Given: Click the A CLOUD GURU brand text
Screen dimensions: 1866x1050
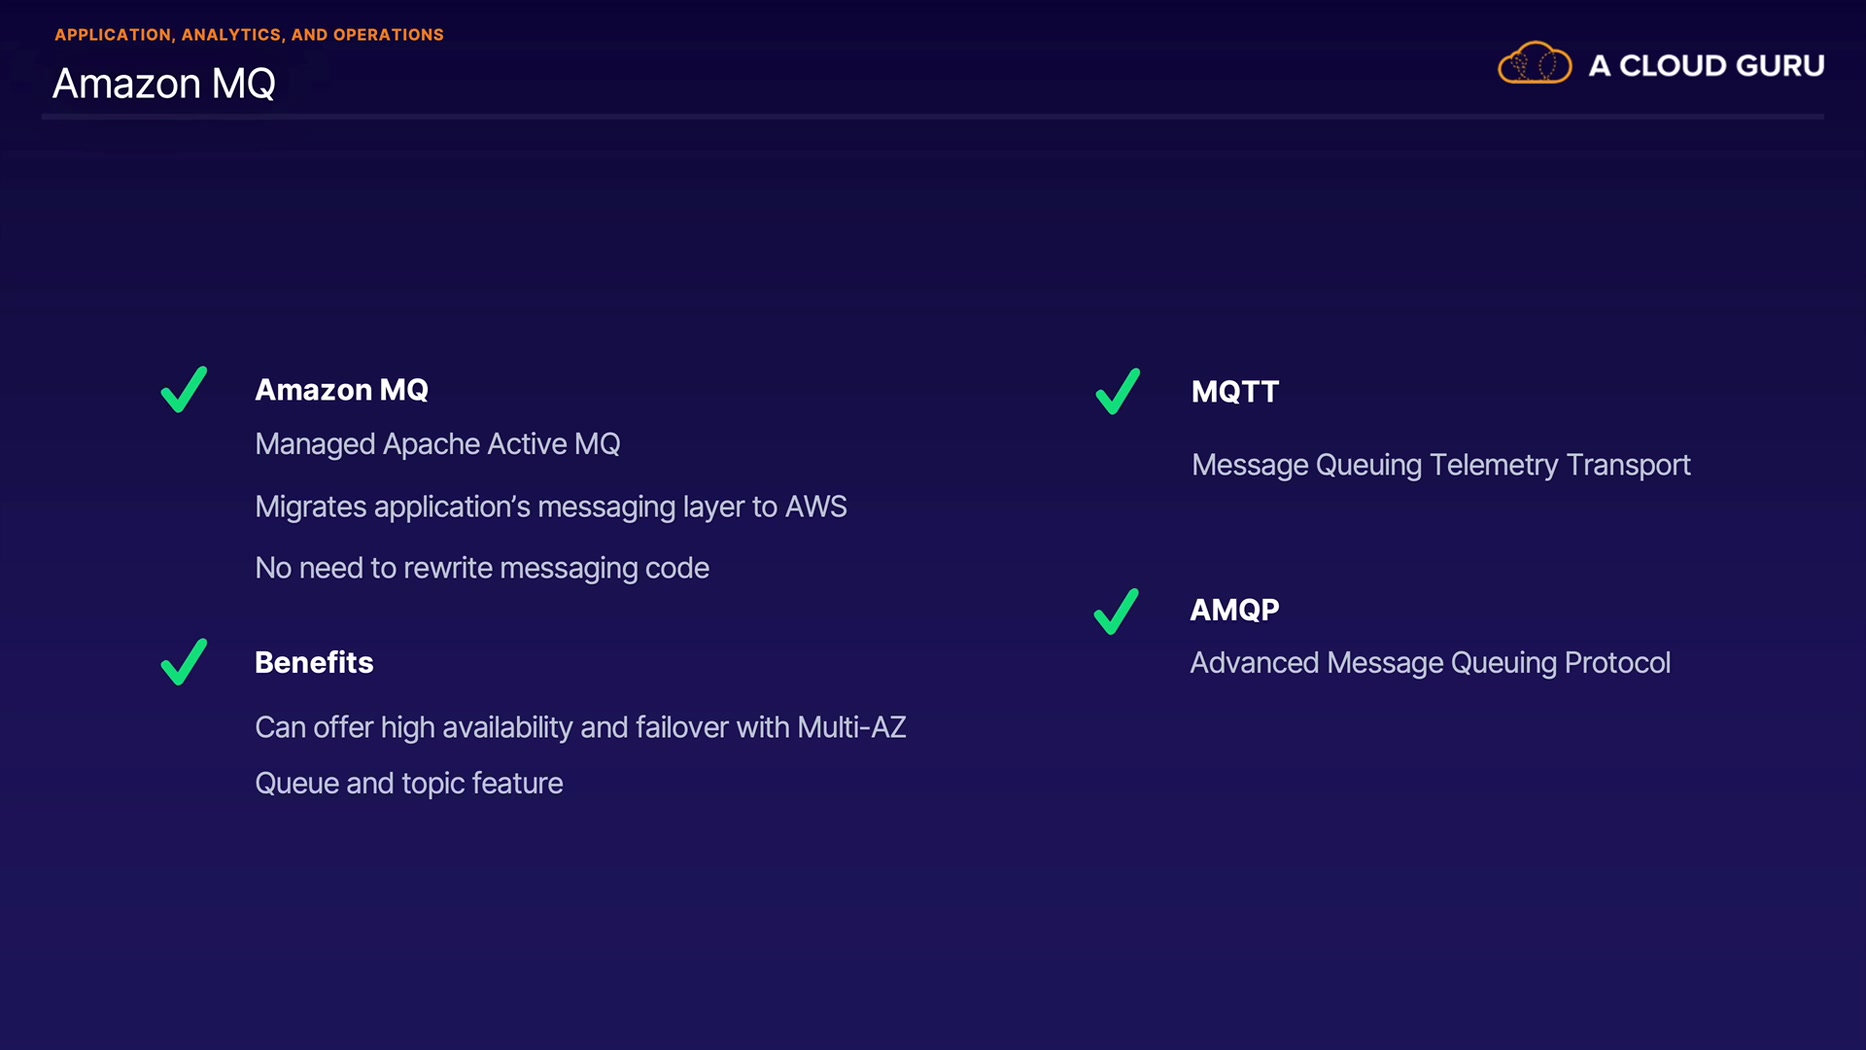Looking at the screenshot, I should [x=1706, y=66].
